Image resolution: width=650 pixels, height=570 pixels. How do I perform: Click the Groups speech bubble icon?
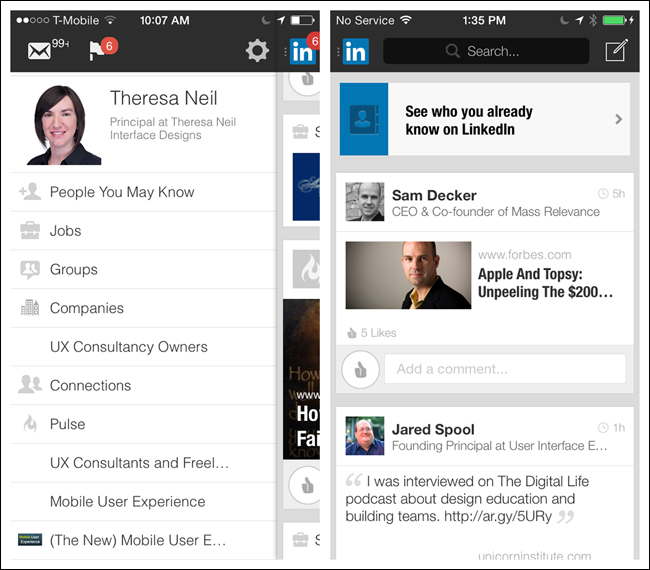pos(30,269)
